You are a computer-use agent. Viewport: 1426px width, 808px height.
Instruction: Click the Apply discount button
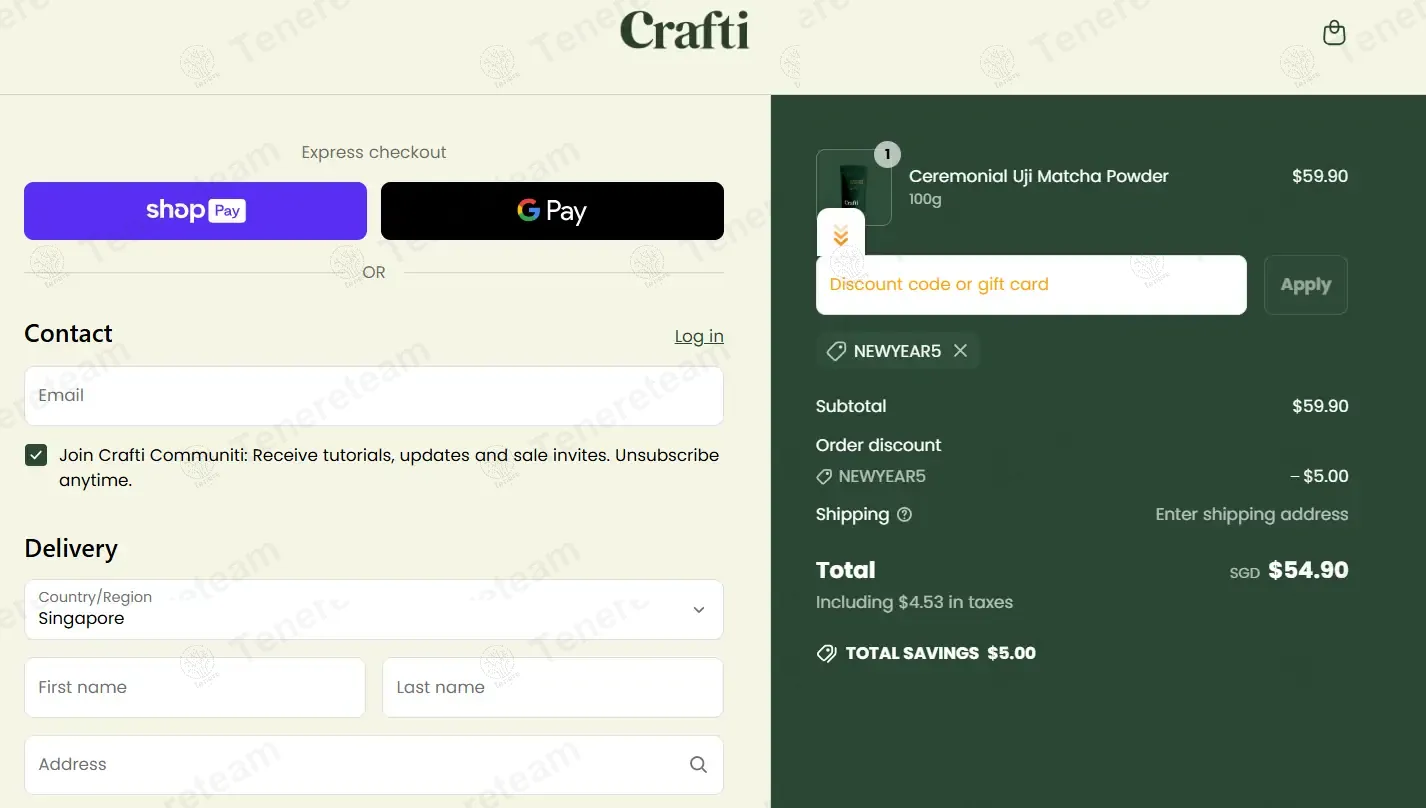(x=1306, y=285)
